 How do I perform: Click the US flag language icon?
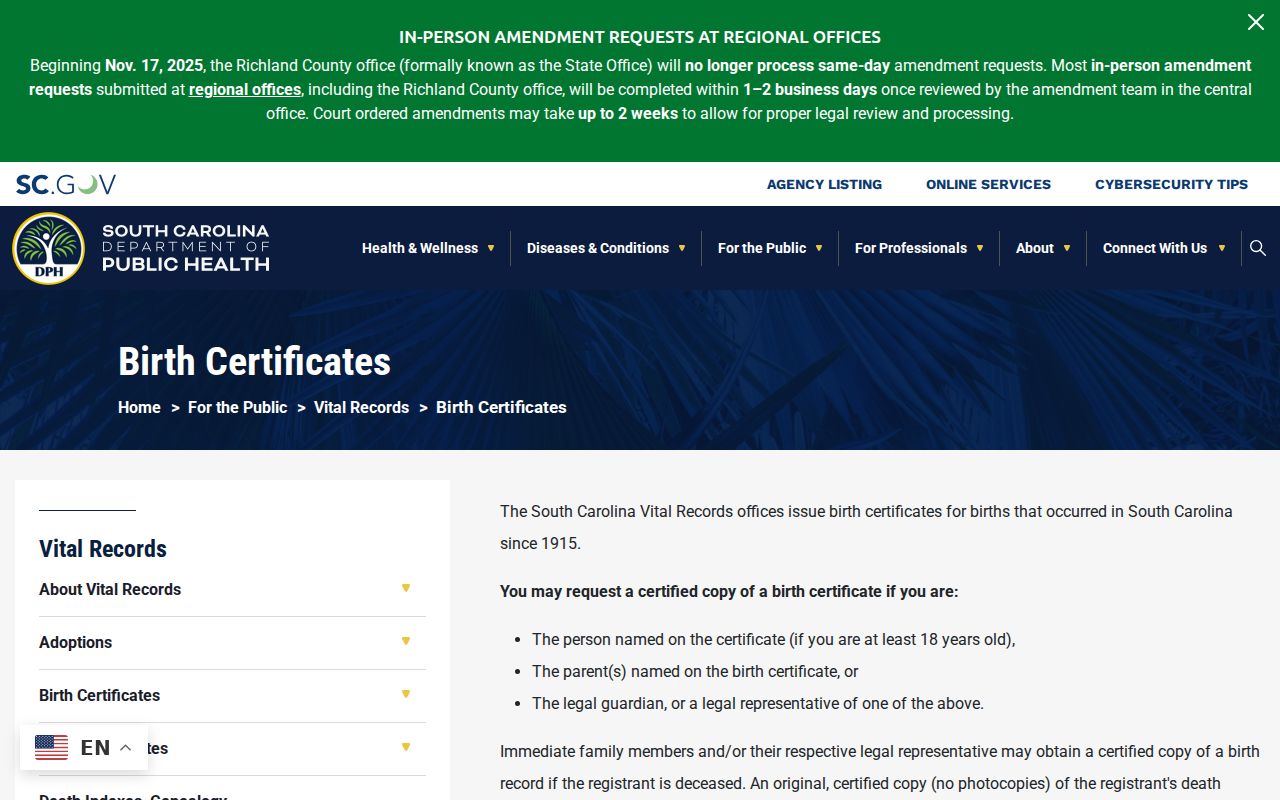point(51,747)
